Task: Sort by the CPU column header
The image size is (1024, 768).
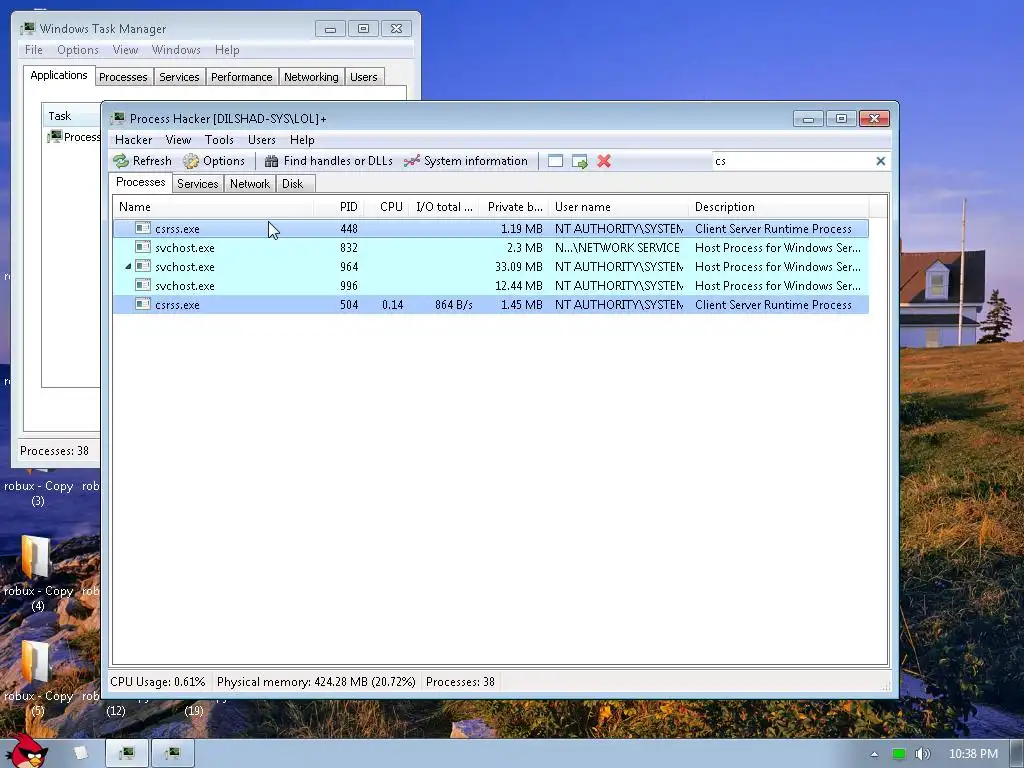Action: [x=386, y=207]
